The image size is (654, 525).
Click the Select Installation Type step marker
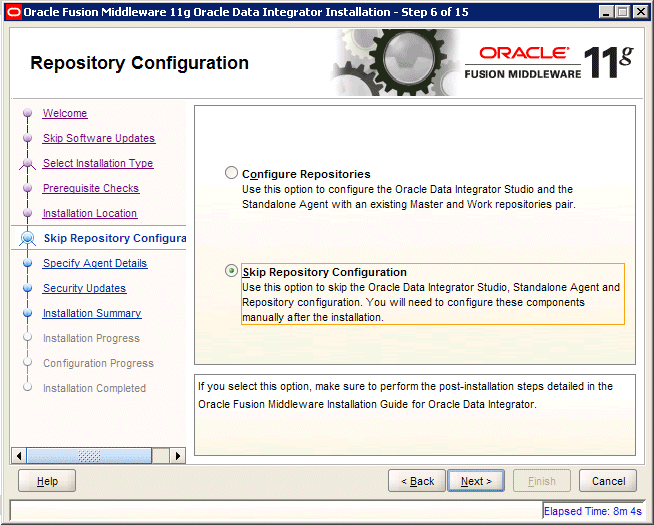(28, 163)
